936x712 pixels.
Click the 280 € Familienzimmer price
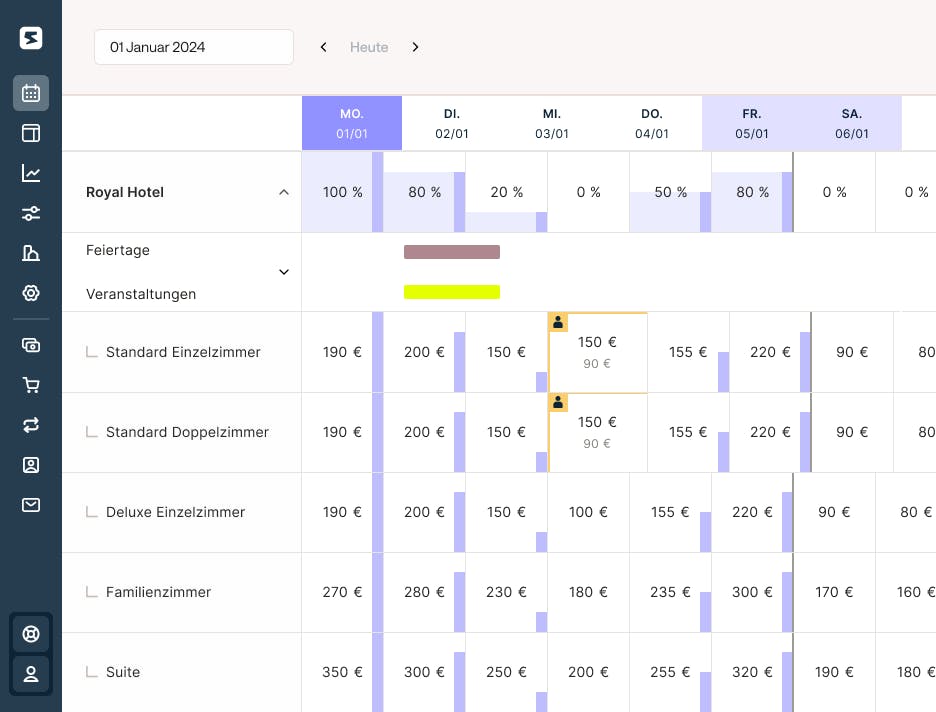click(424, 592)
